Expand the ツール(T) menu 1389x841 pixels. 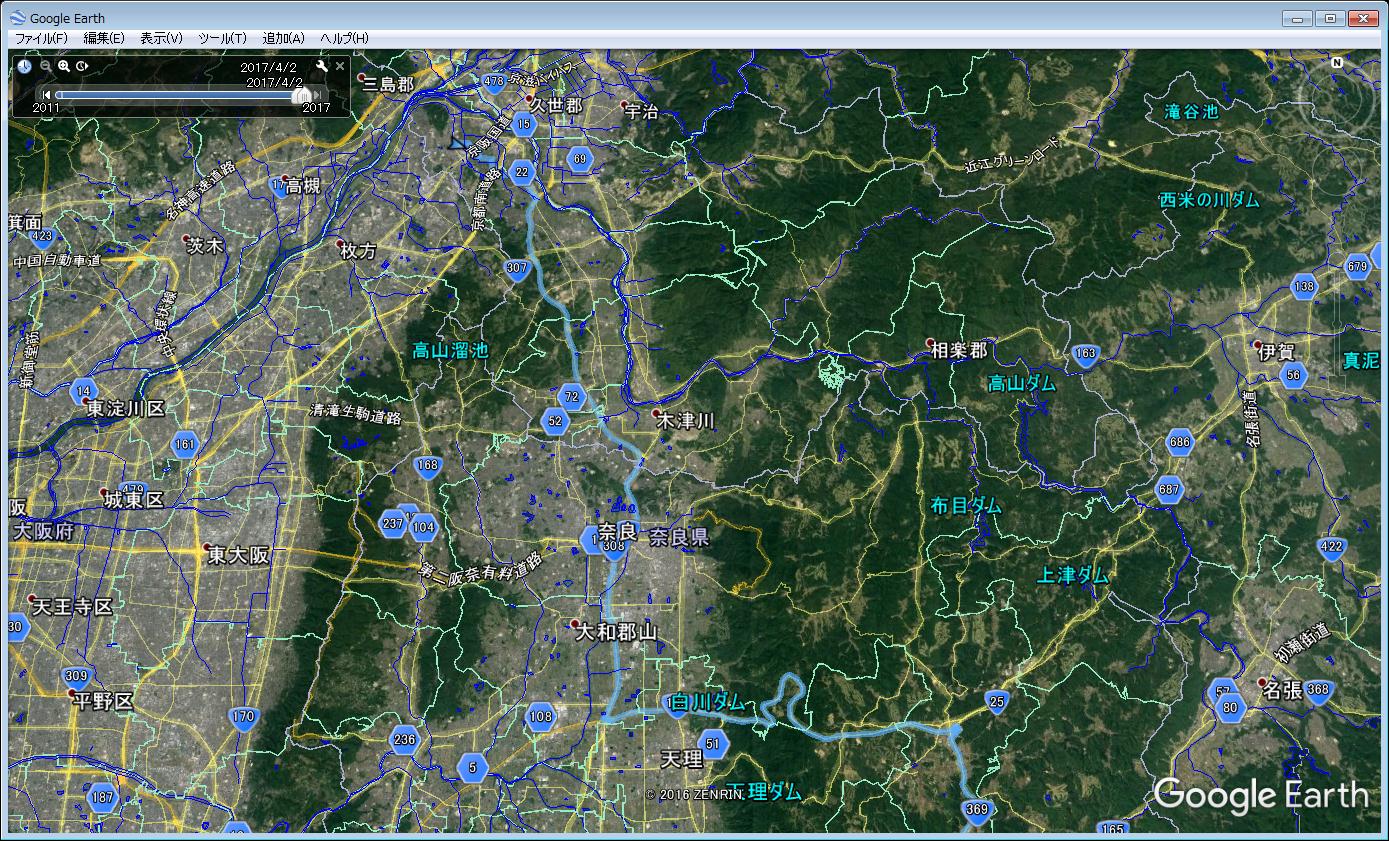(x=222, y=38)
